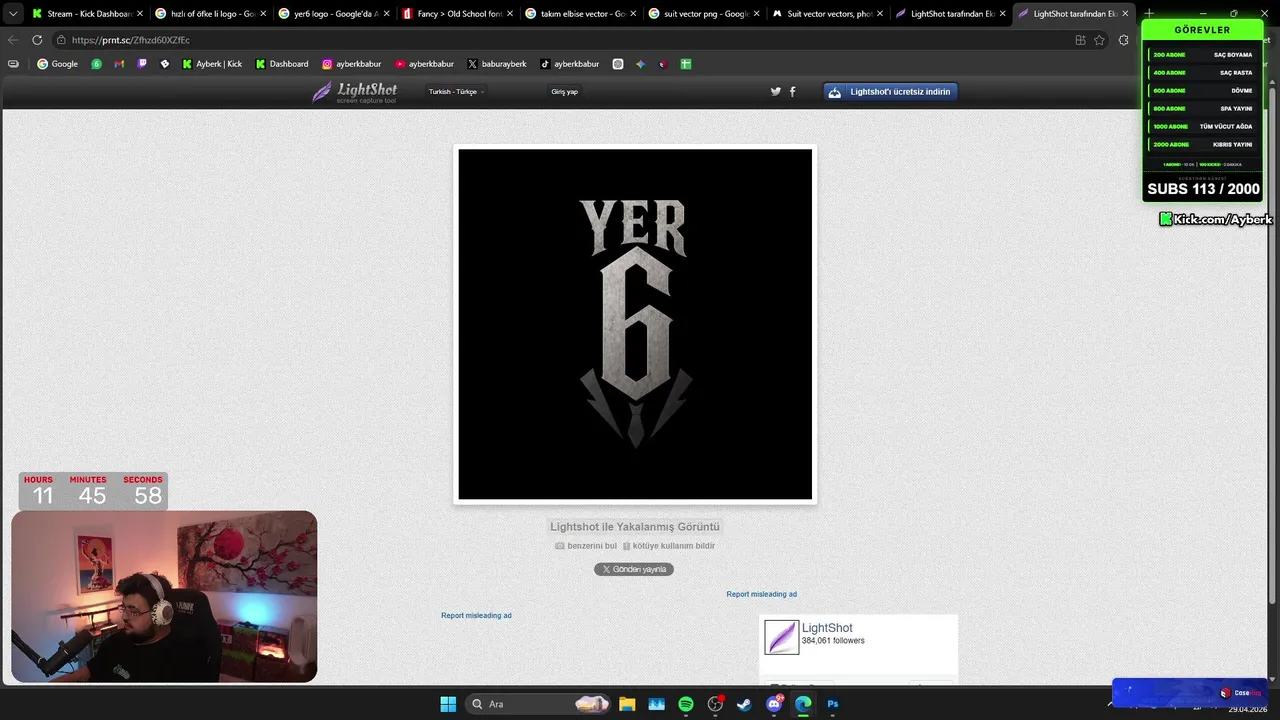Open Spotify from taskbar
This screenshot has width=1280, height=720.
click(686, 704)
